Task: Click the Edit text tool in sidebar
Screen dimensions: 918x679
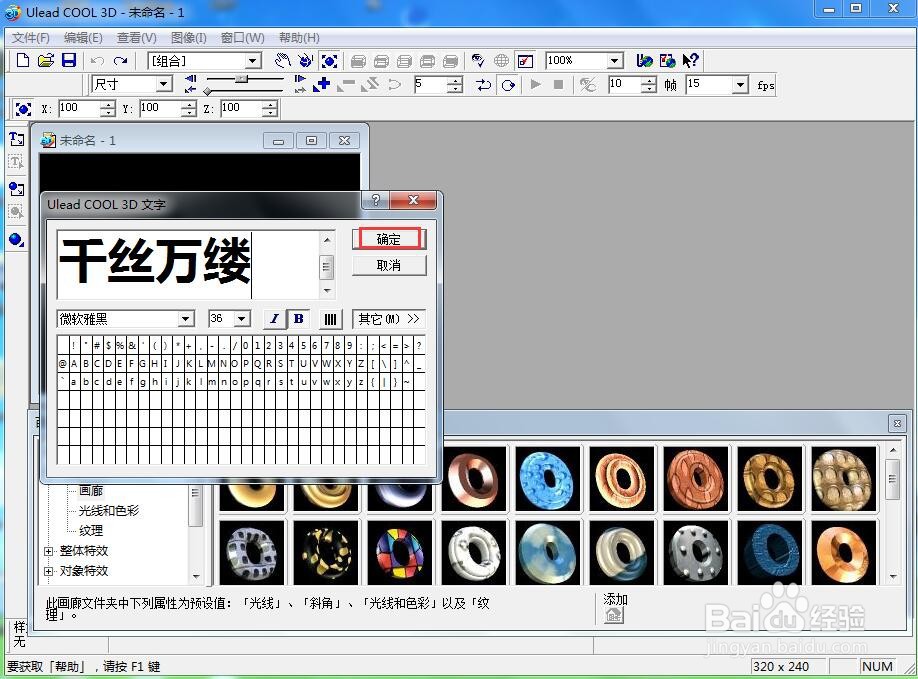Action: pyautogui.click(x=16, y=162)
